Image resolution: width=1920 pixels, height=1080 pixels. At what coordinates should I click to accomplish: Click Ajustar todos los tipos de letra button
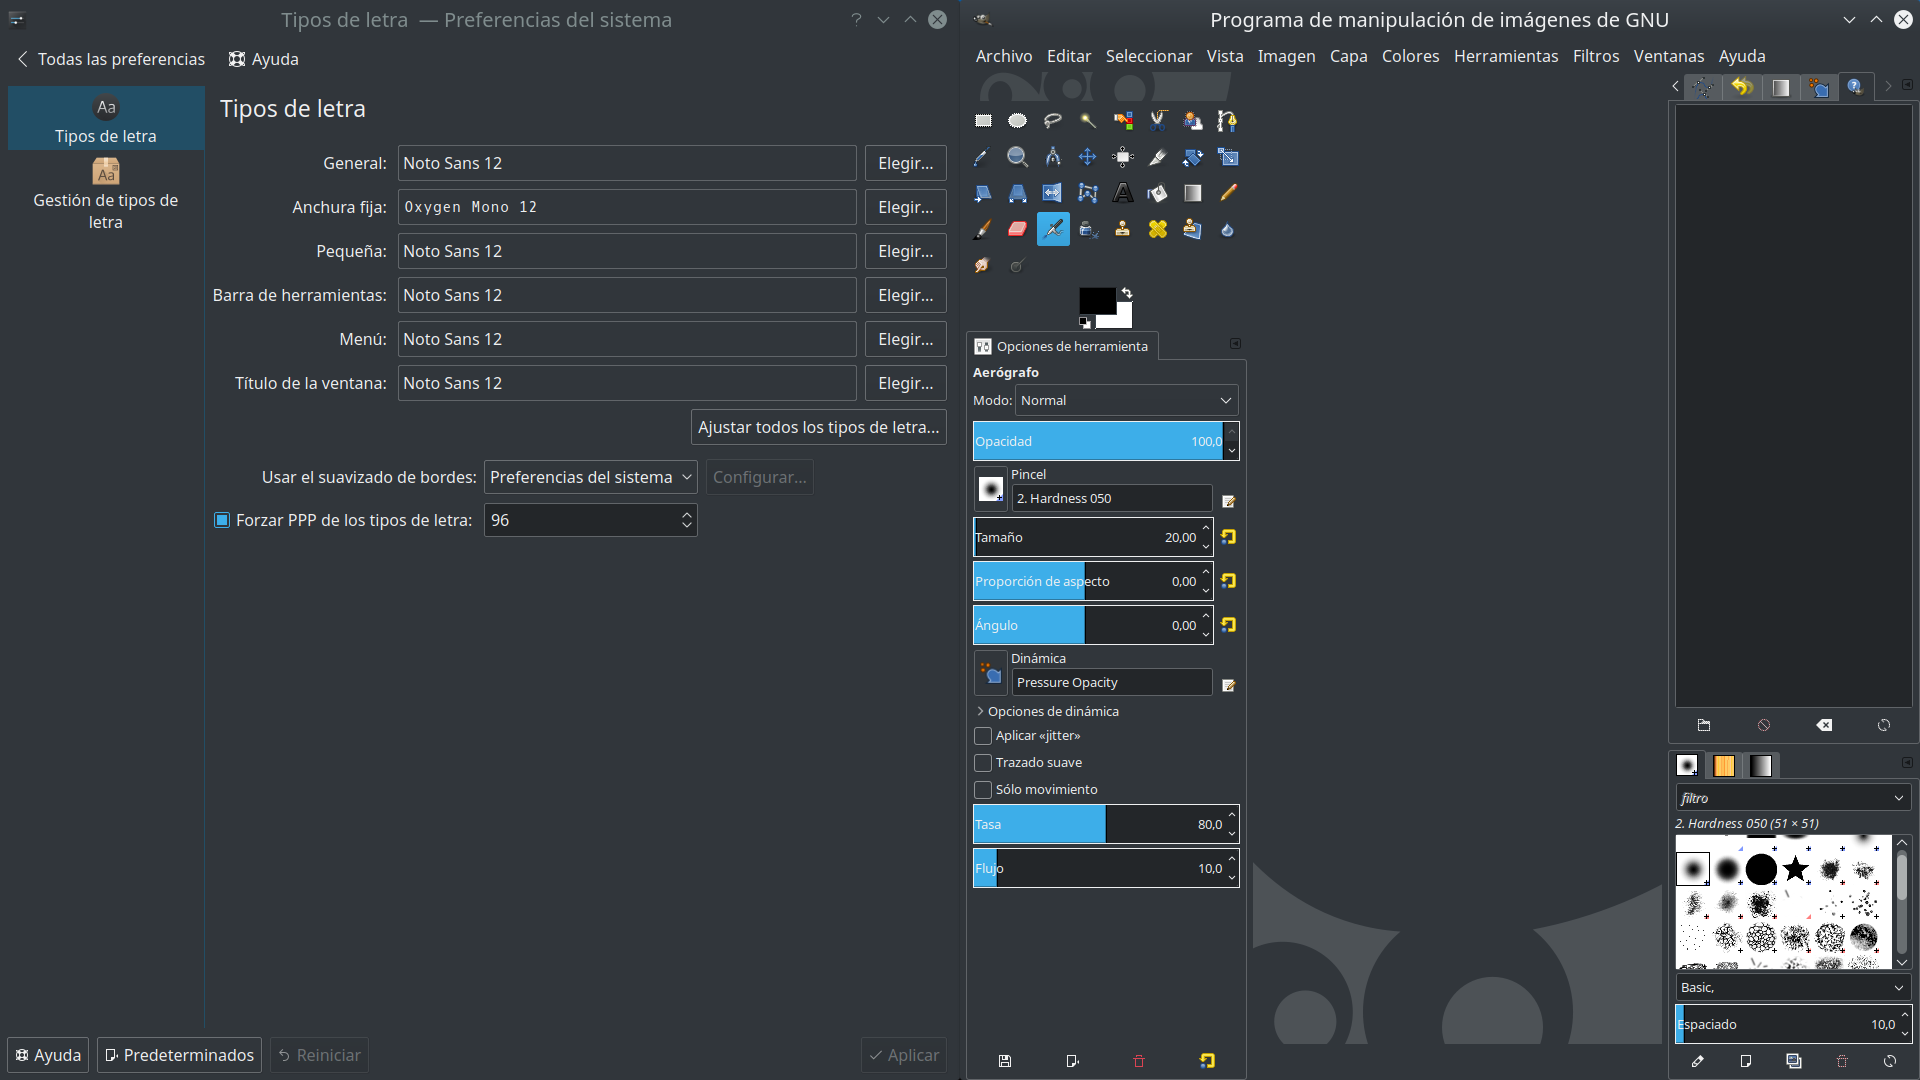click(x=818, y=427)
